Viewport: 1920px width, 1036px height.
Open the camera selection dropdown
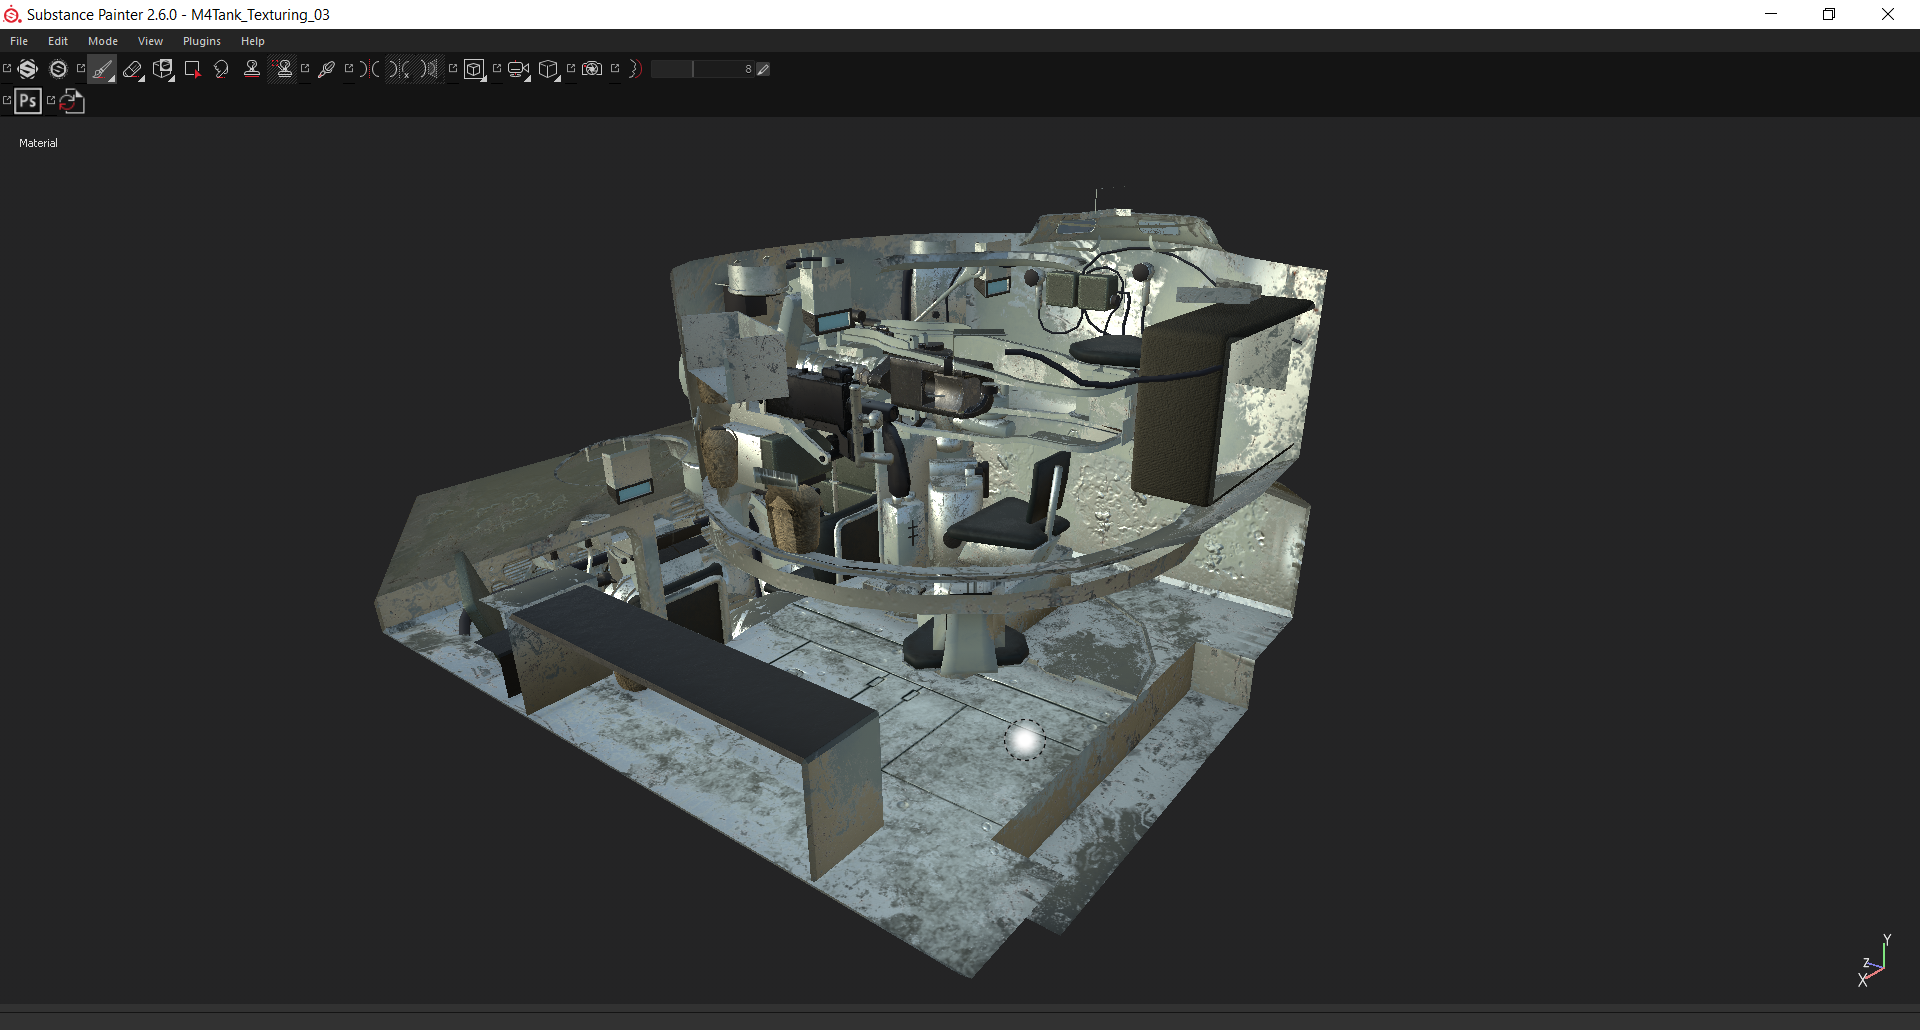[x=518, y=69]
